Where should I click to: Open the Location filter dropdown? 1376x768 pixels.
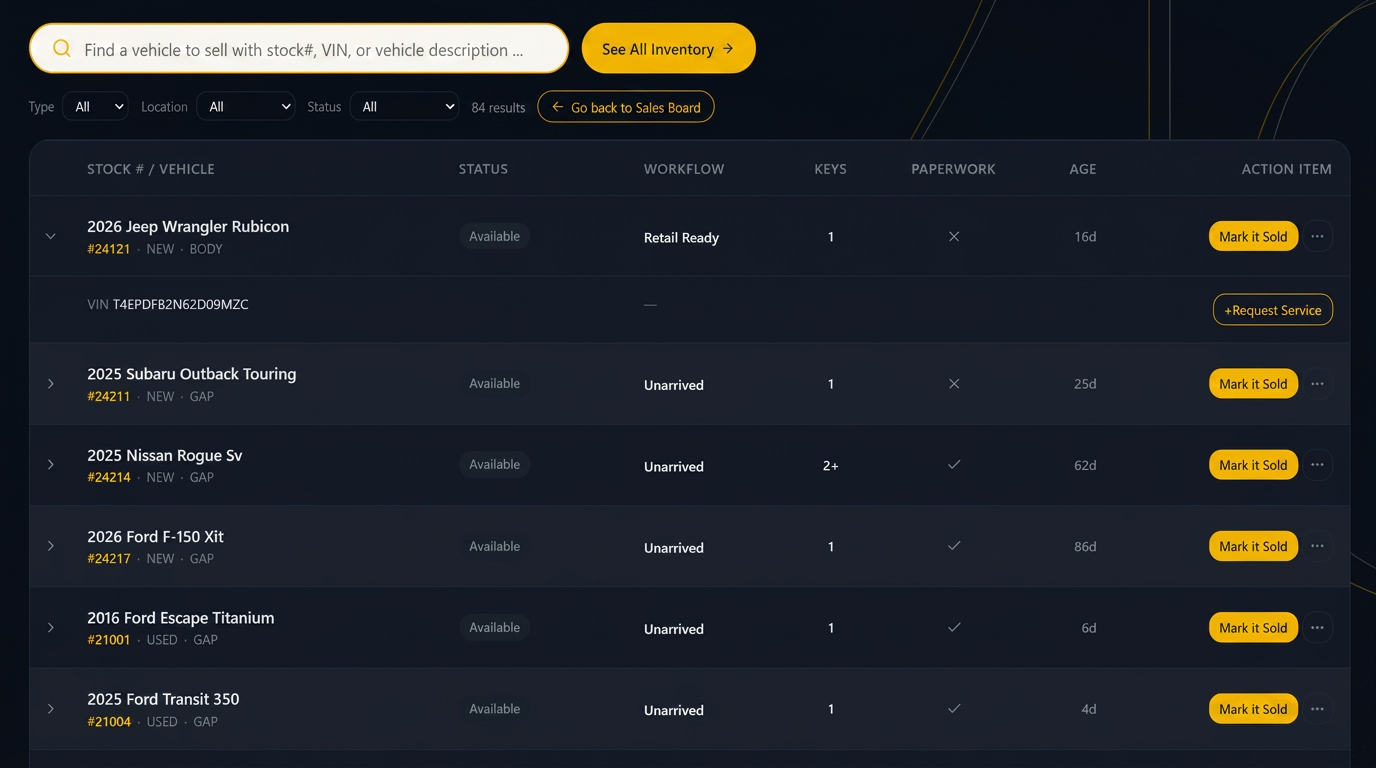(x=246, y=107)
